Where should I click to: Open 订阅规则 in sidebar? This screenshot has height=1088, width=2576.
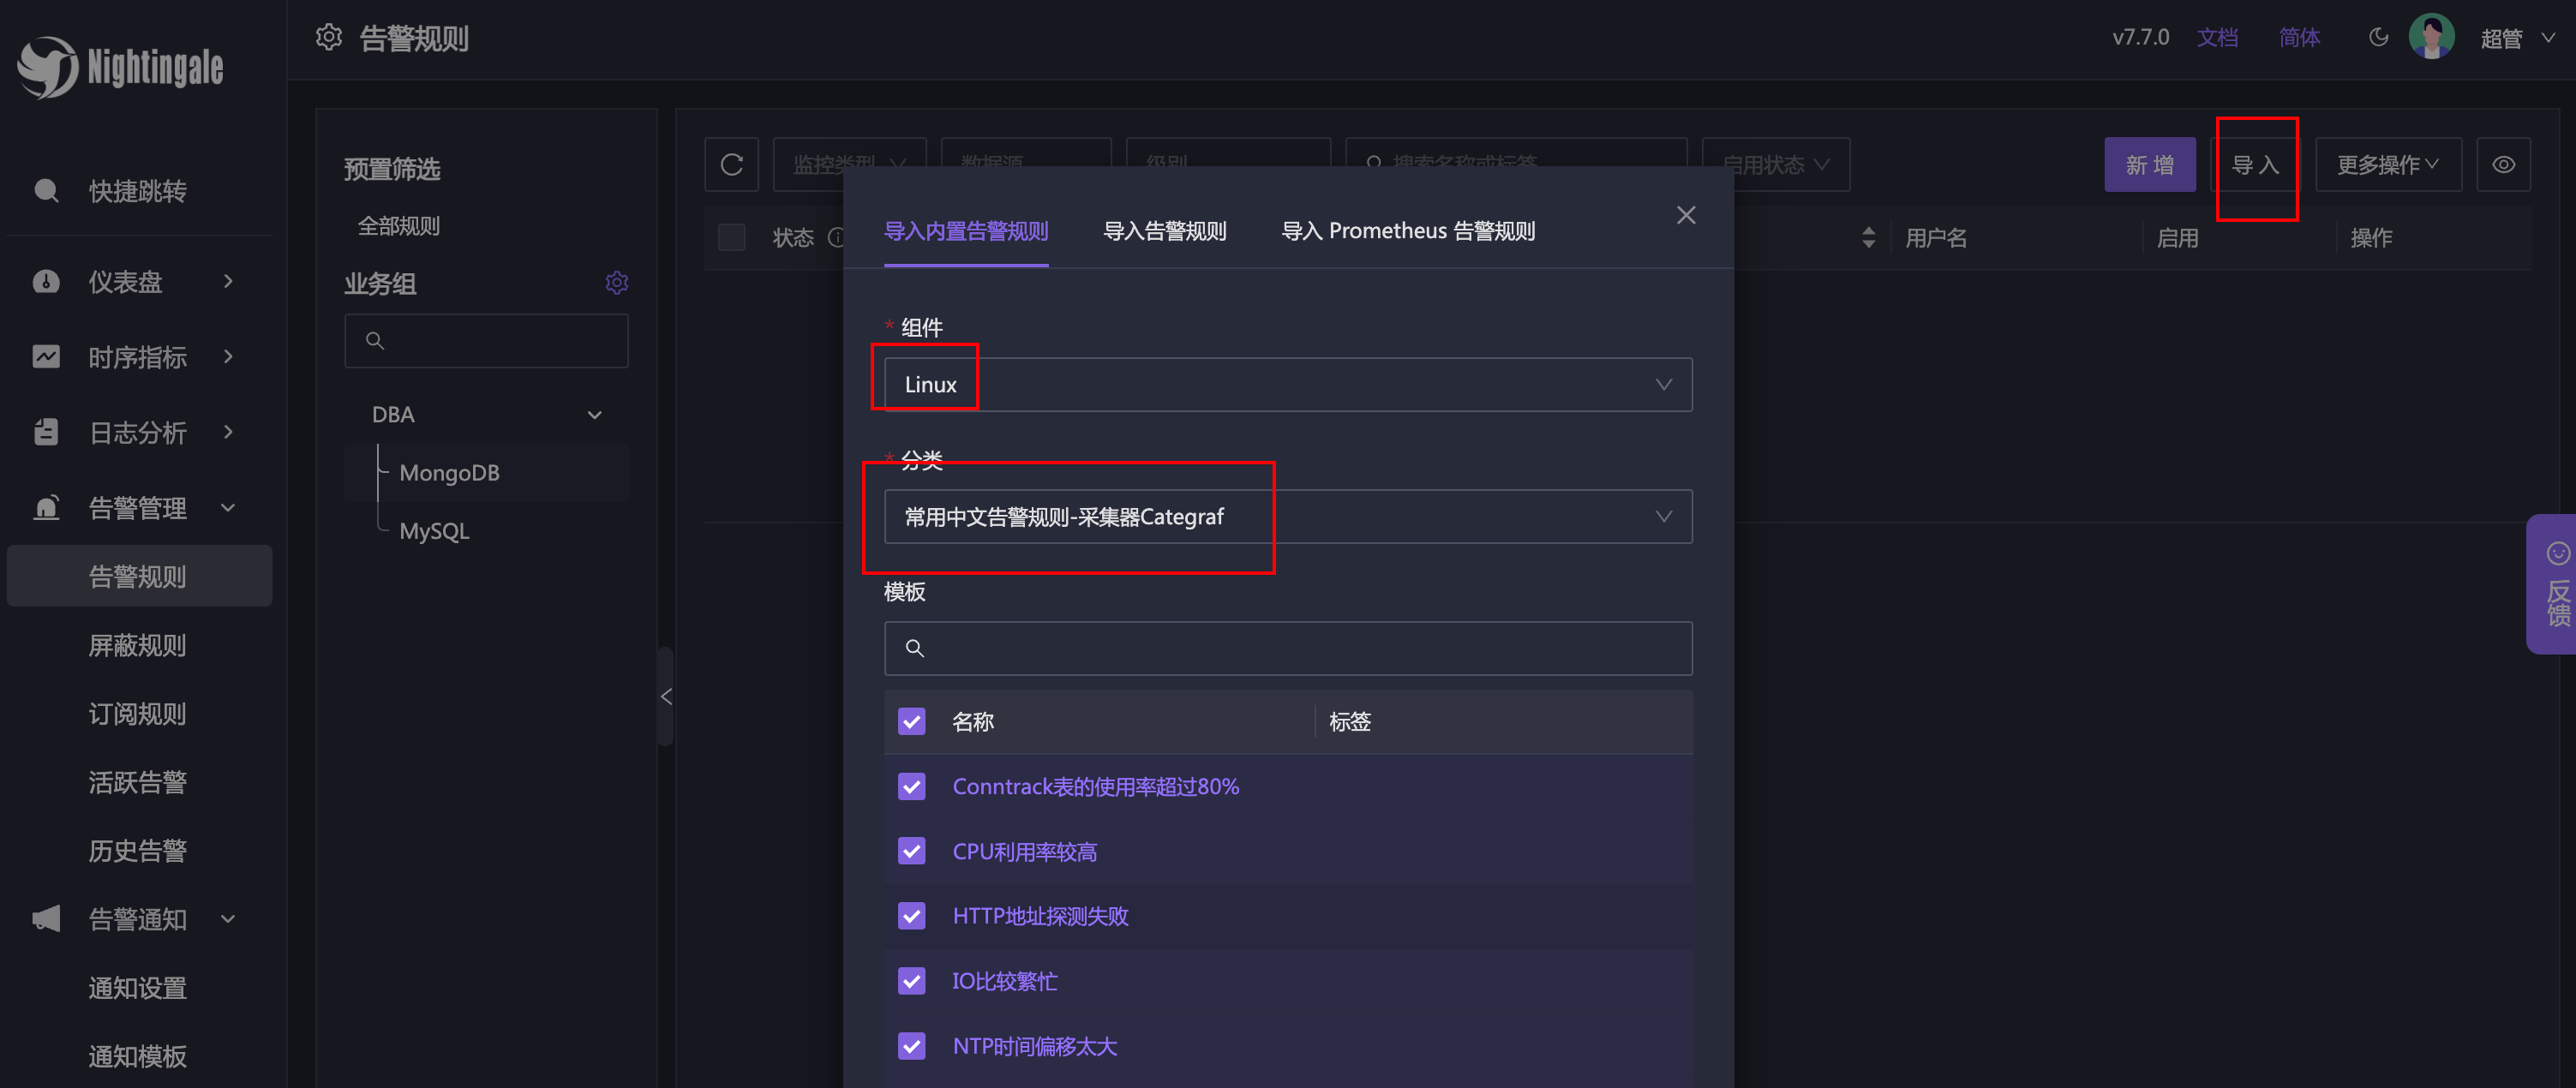click(139, 713)
